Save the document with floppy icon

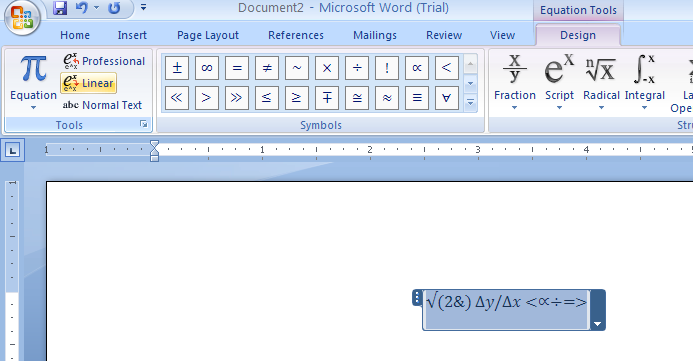click(x=60, y=8)
